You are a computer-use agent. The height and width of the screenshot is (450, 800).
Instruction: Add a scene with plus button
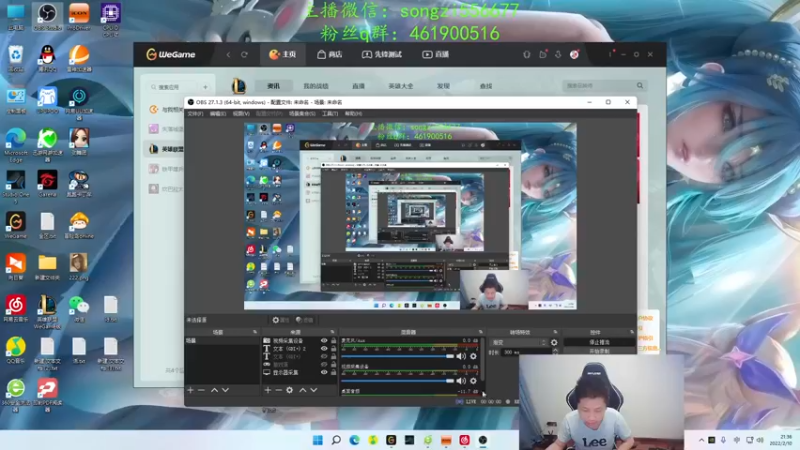pos(190,390)
